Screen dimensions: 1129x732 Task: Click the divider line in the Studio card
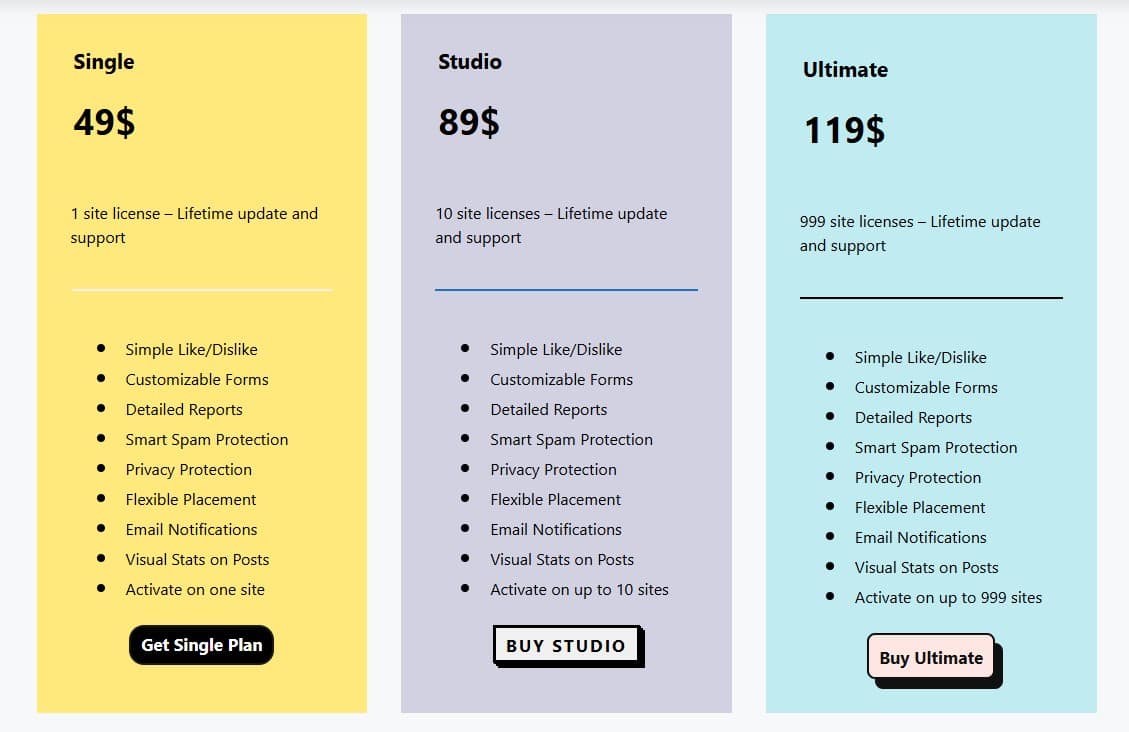[x=566, y=291]
